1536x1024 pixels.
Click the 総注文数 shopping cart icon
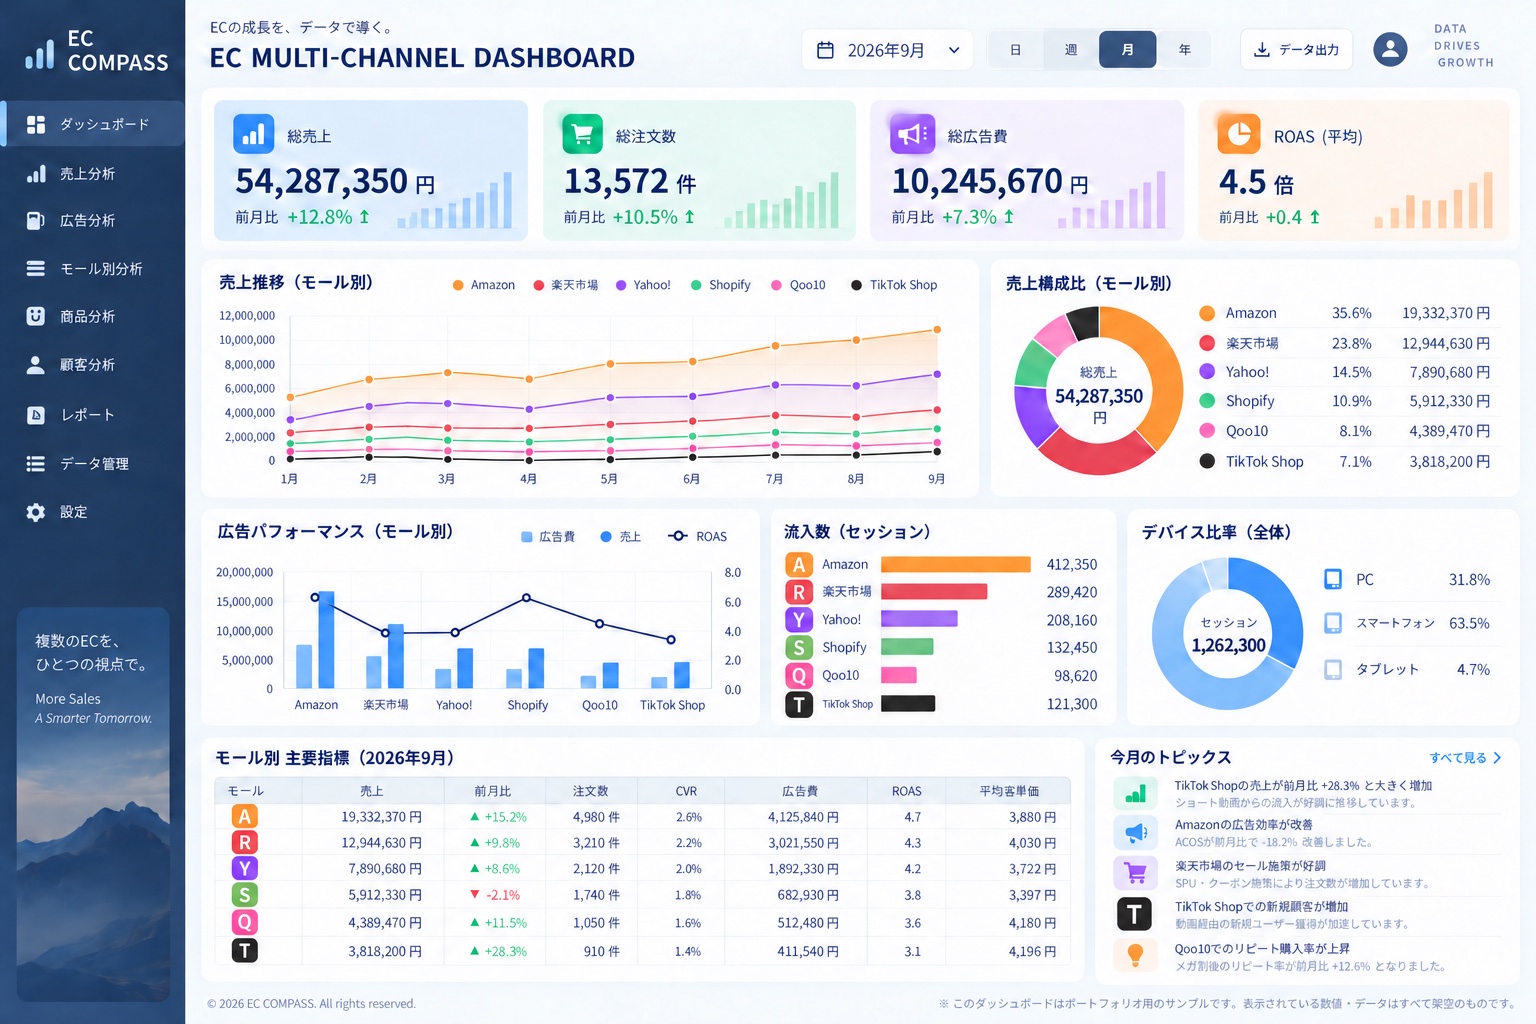pyautogui.click(x=582, y=134)
